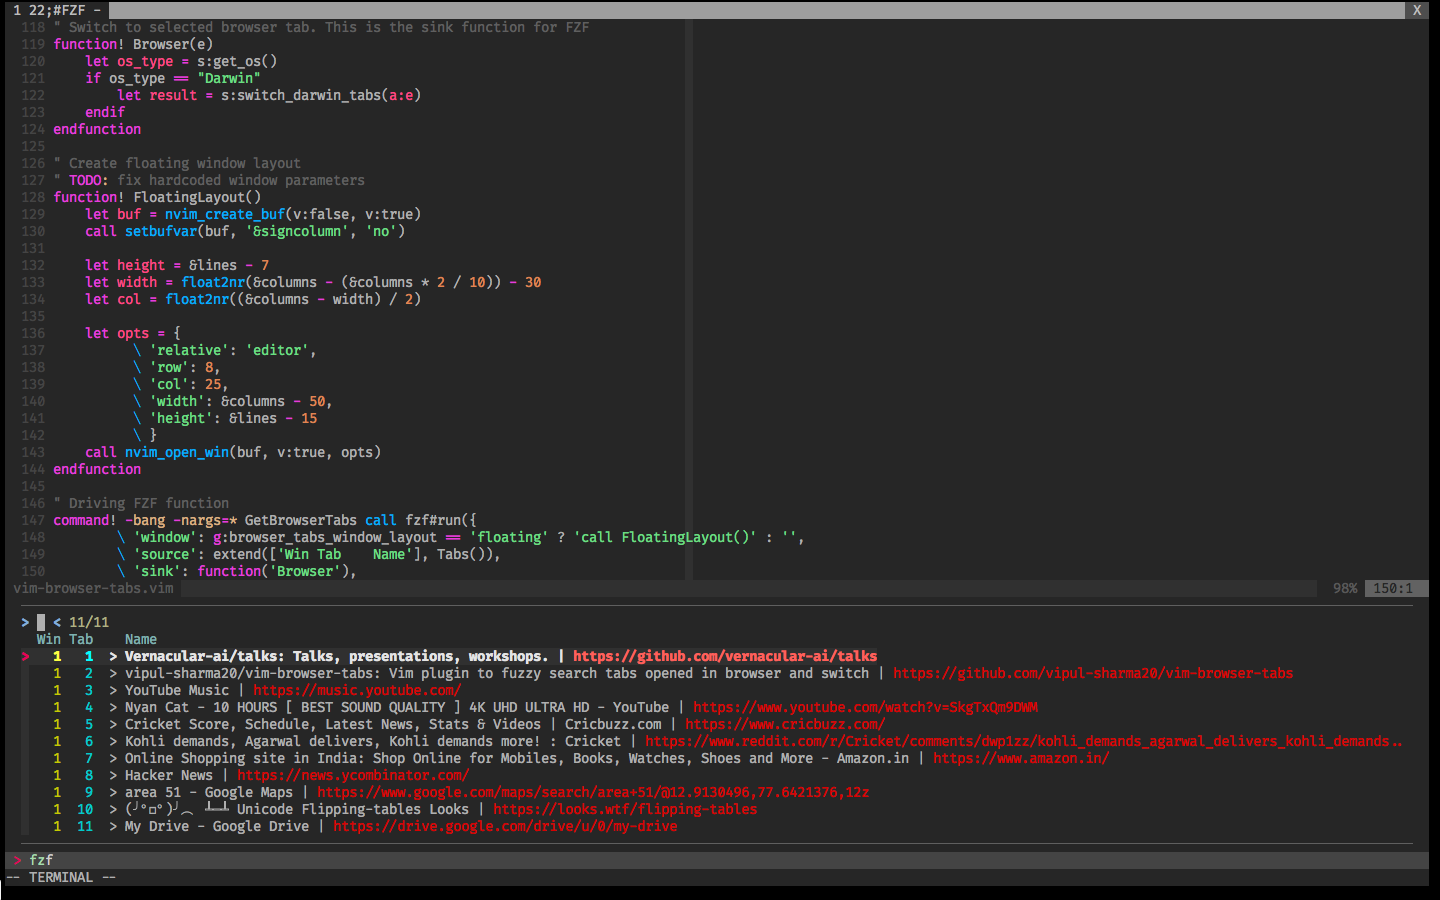Focus the fzf query prompt input

(41, 622)
